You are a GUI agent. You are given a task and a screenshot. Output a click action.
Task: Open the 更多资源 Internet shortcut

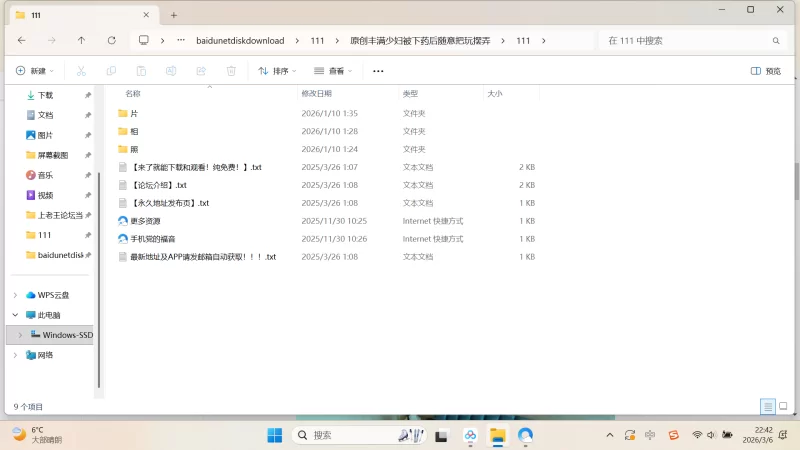click(x=123, y=221)
